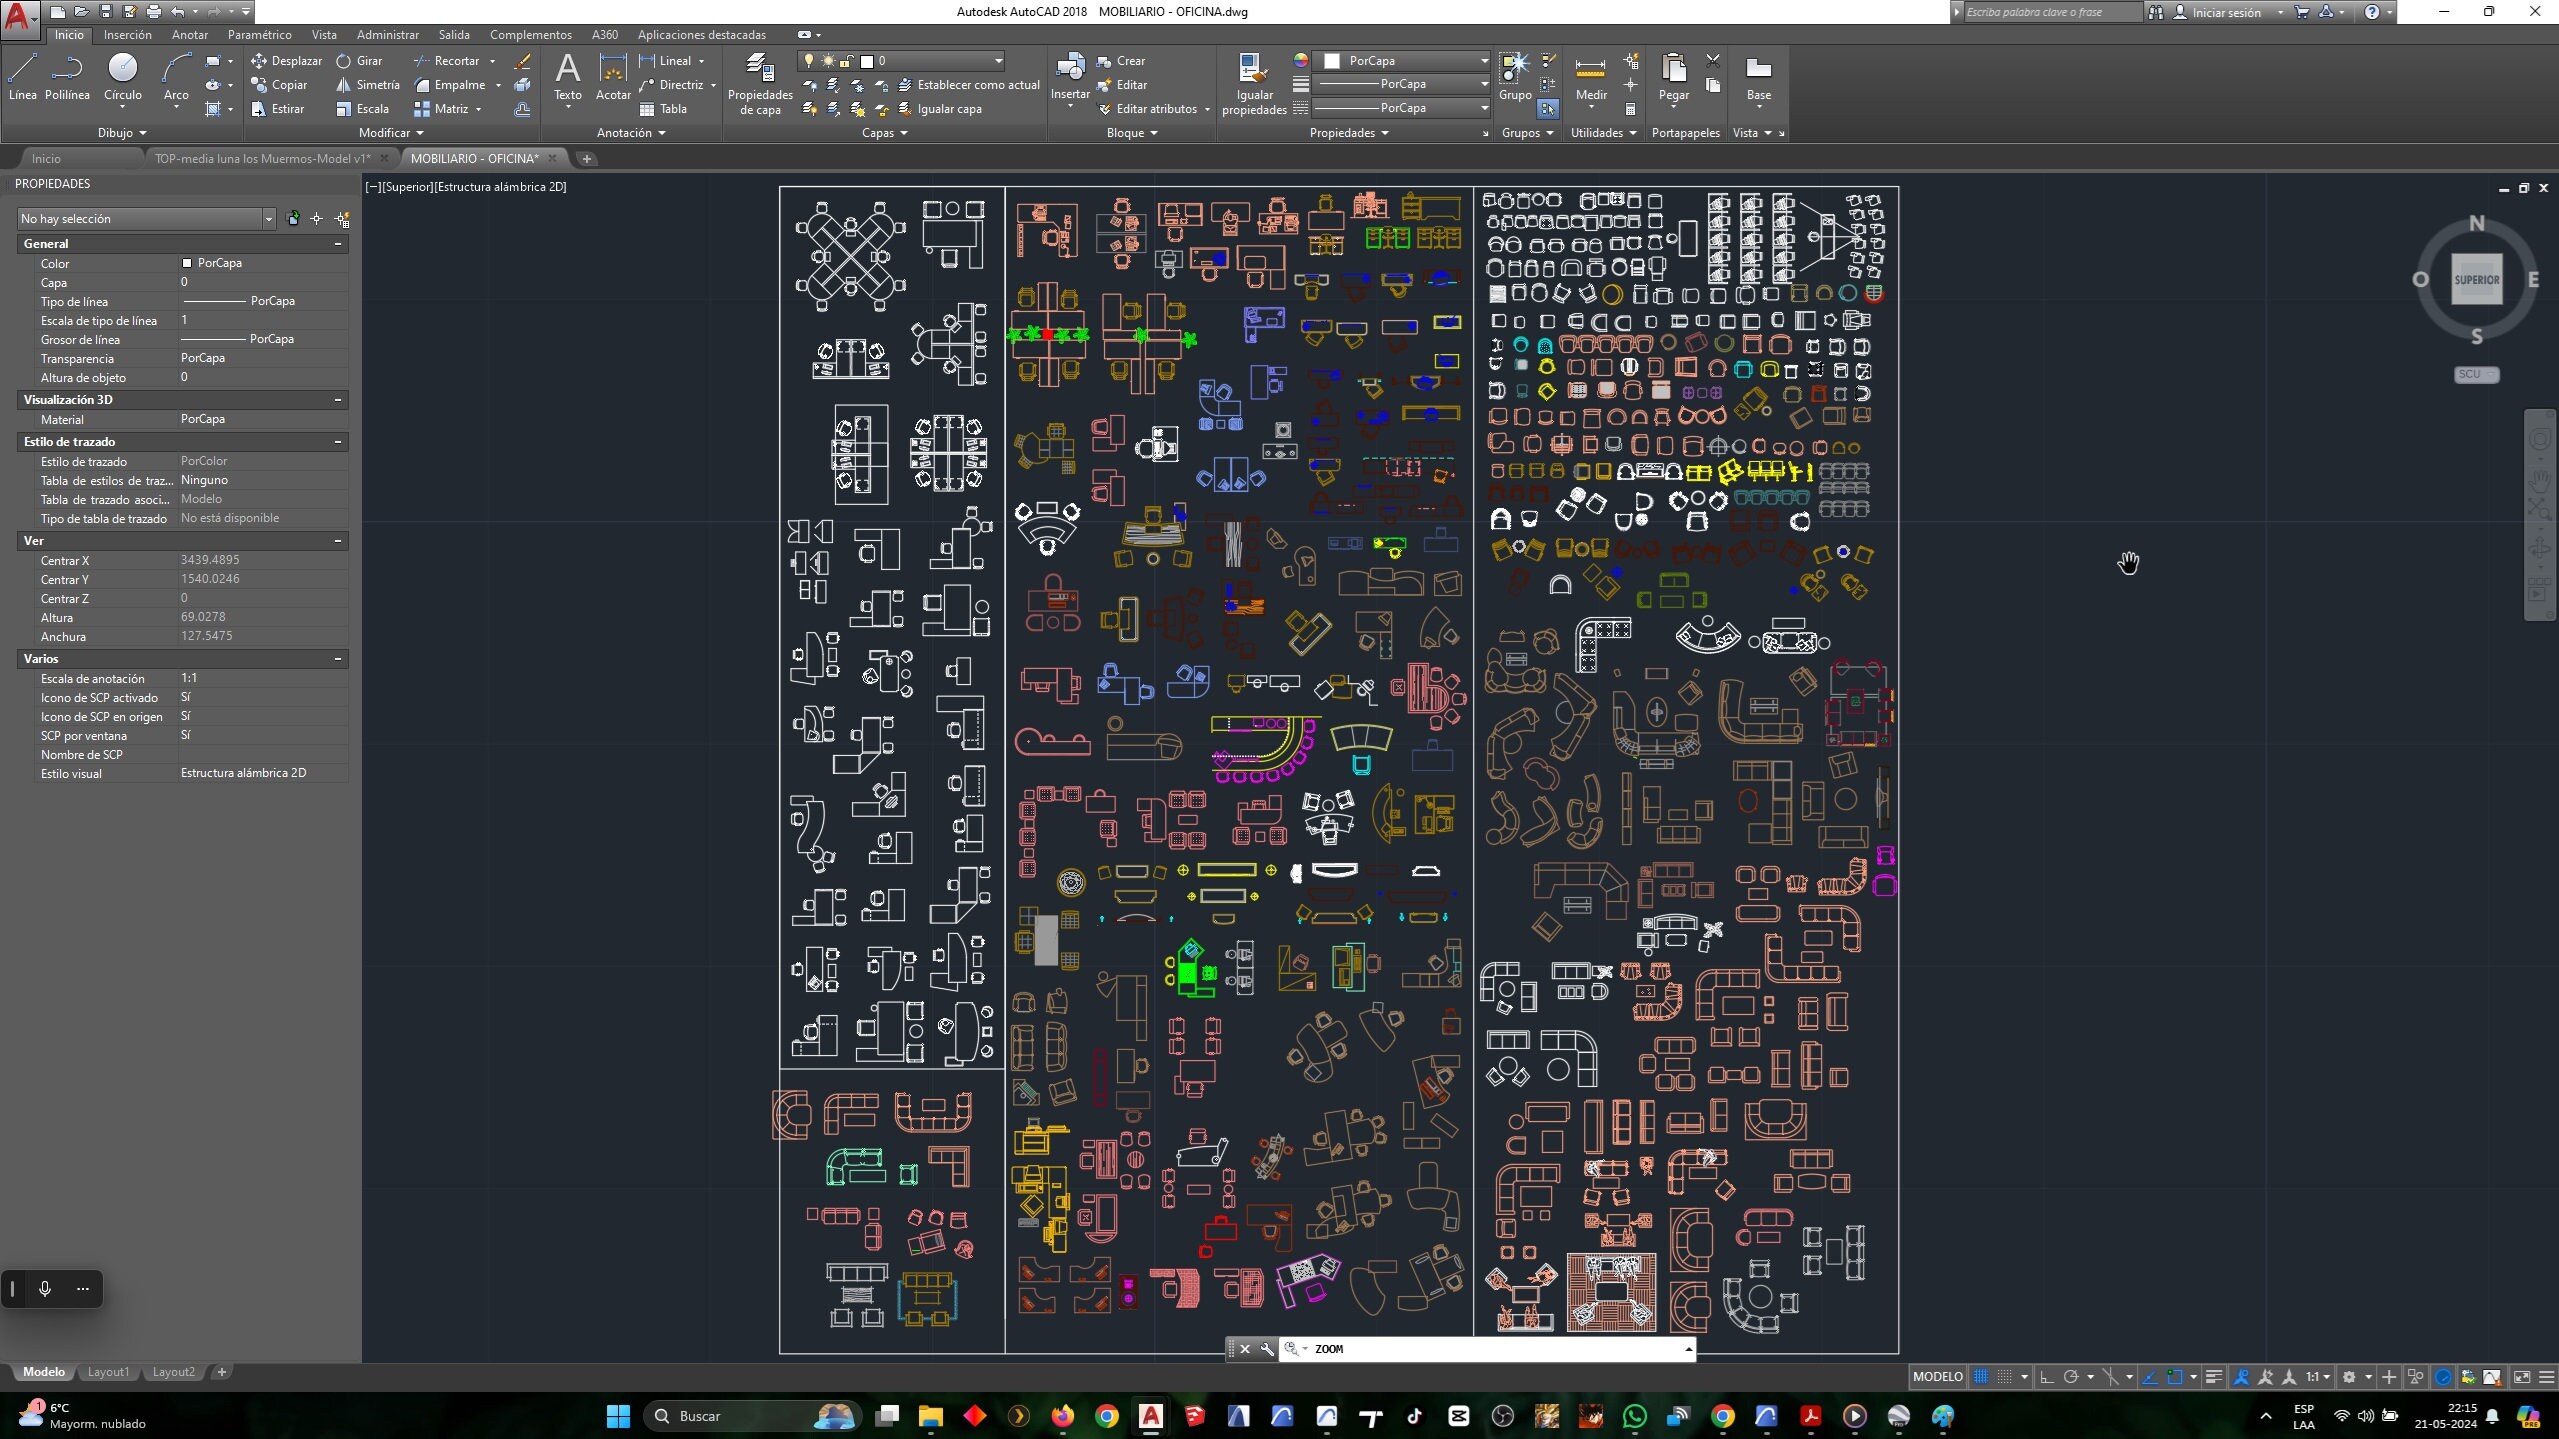The image size is (2559, 1439).
Task: Click the Igualar capa button
Action: point(948,108)
